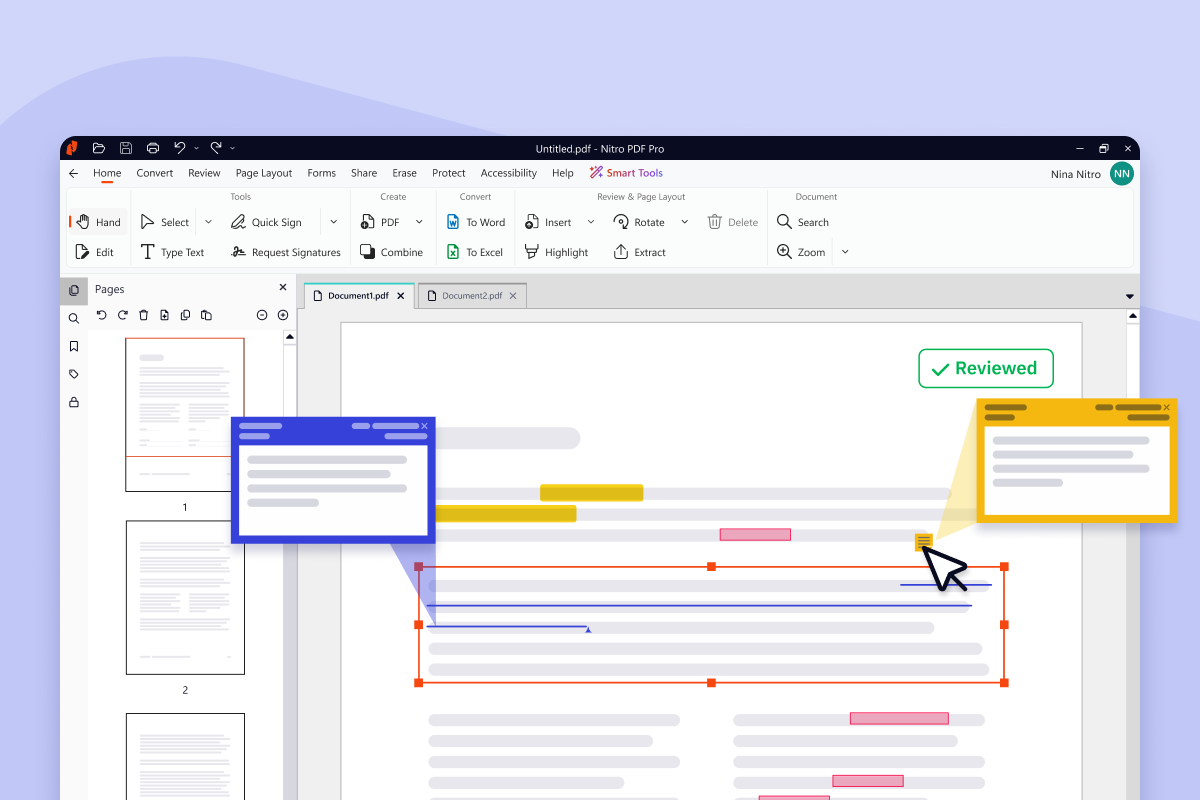Click the Open folder icon in title bar
1200x800 pixels.
[x=99, y=148]
